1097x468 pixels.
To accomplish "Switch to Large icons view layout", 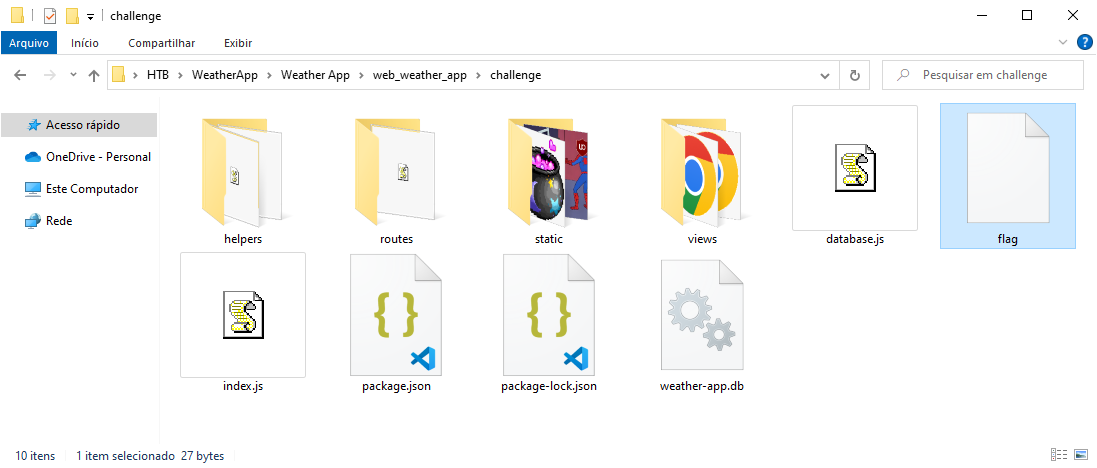I will pos(1080,455).
